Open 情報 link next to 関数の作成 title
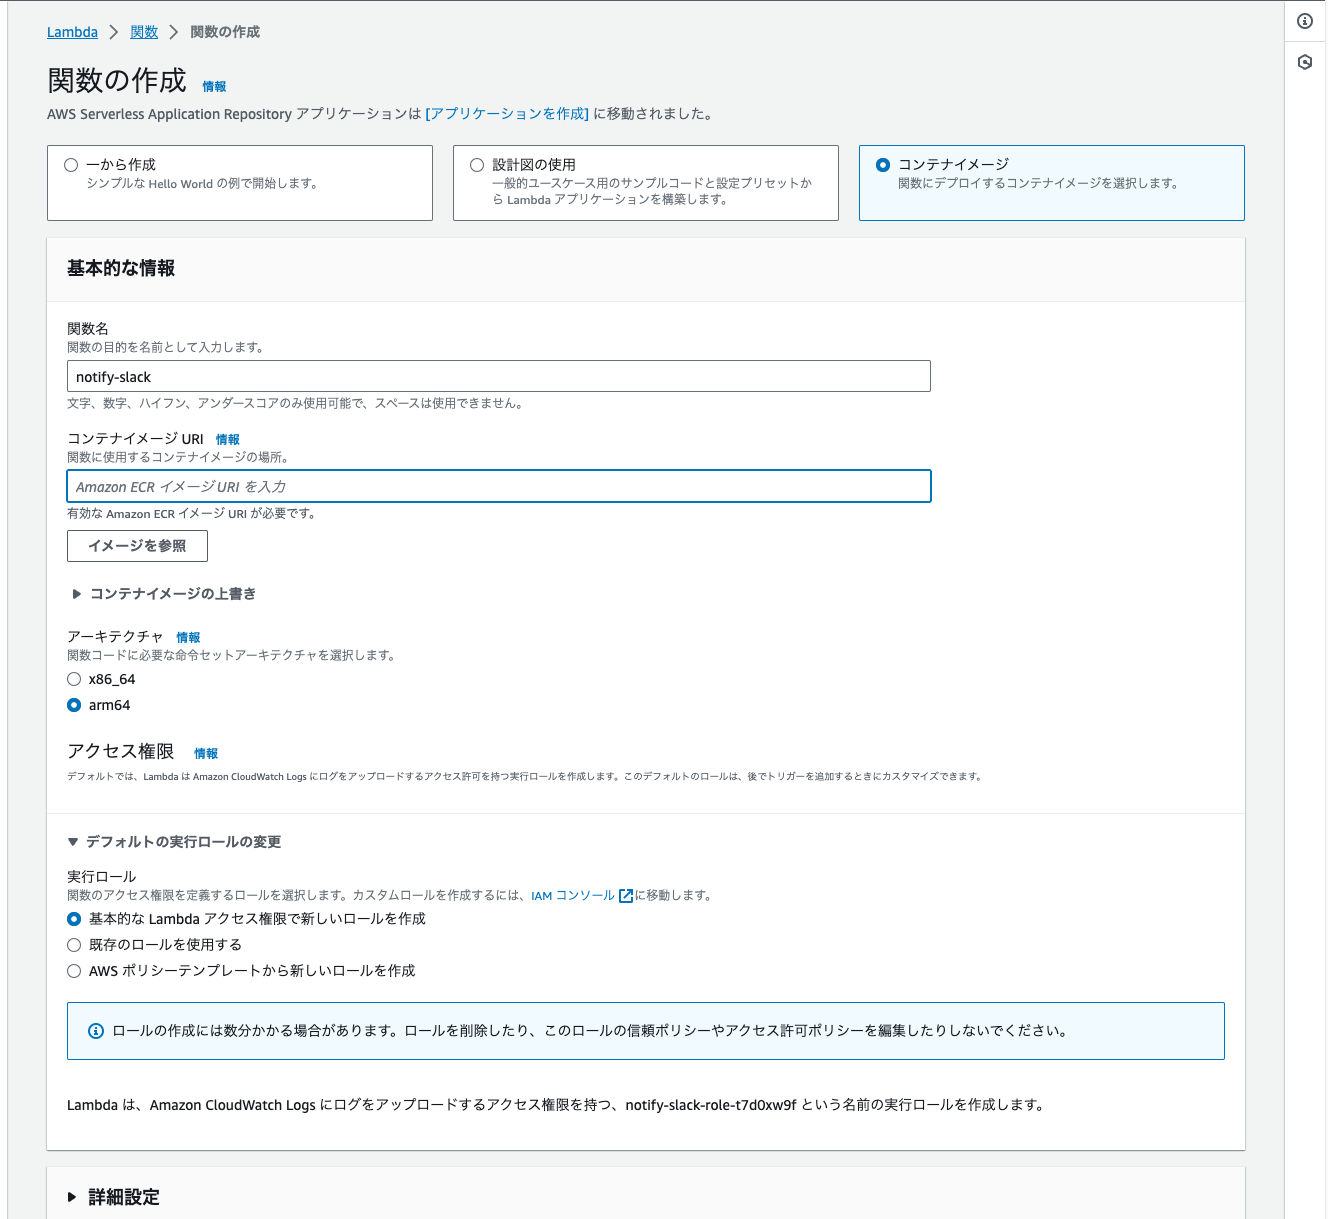 coord(214,87)
